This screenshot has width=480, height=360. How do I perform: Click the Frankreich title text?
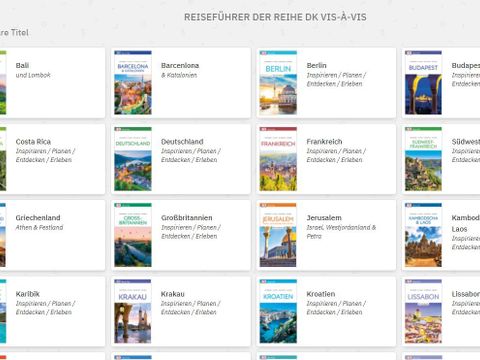(x=324, y=142)
